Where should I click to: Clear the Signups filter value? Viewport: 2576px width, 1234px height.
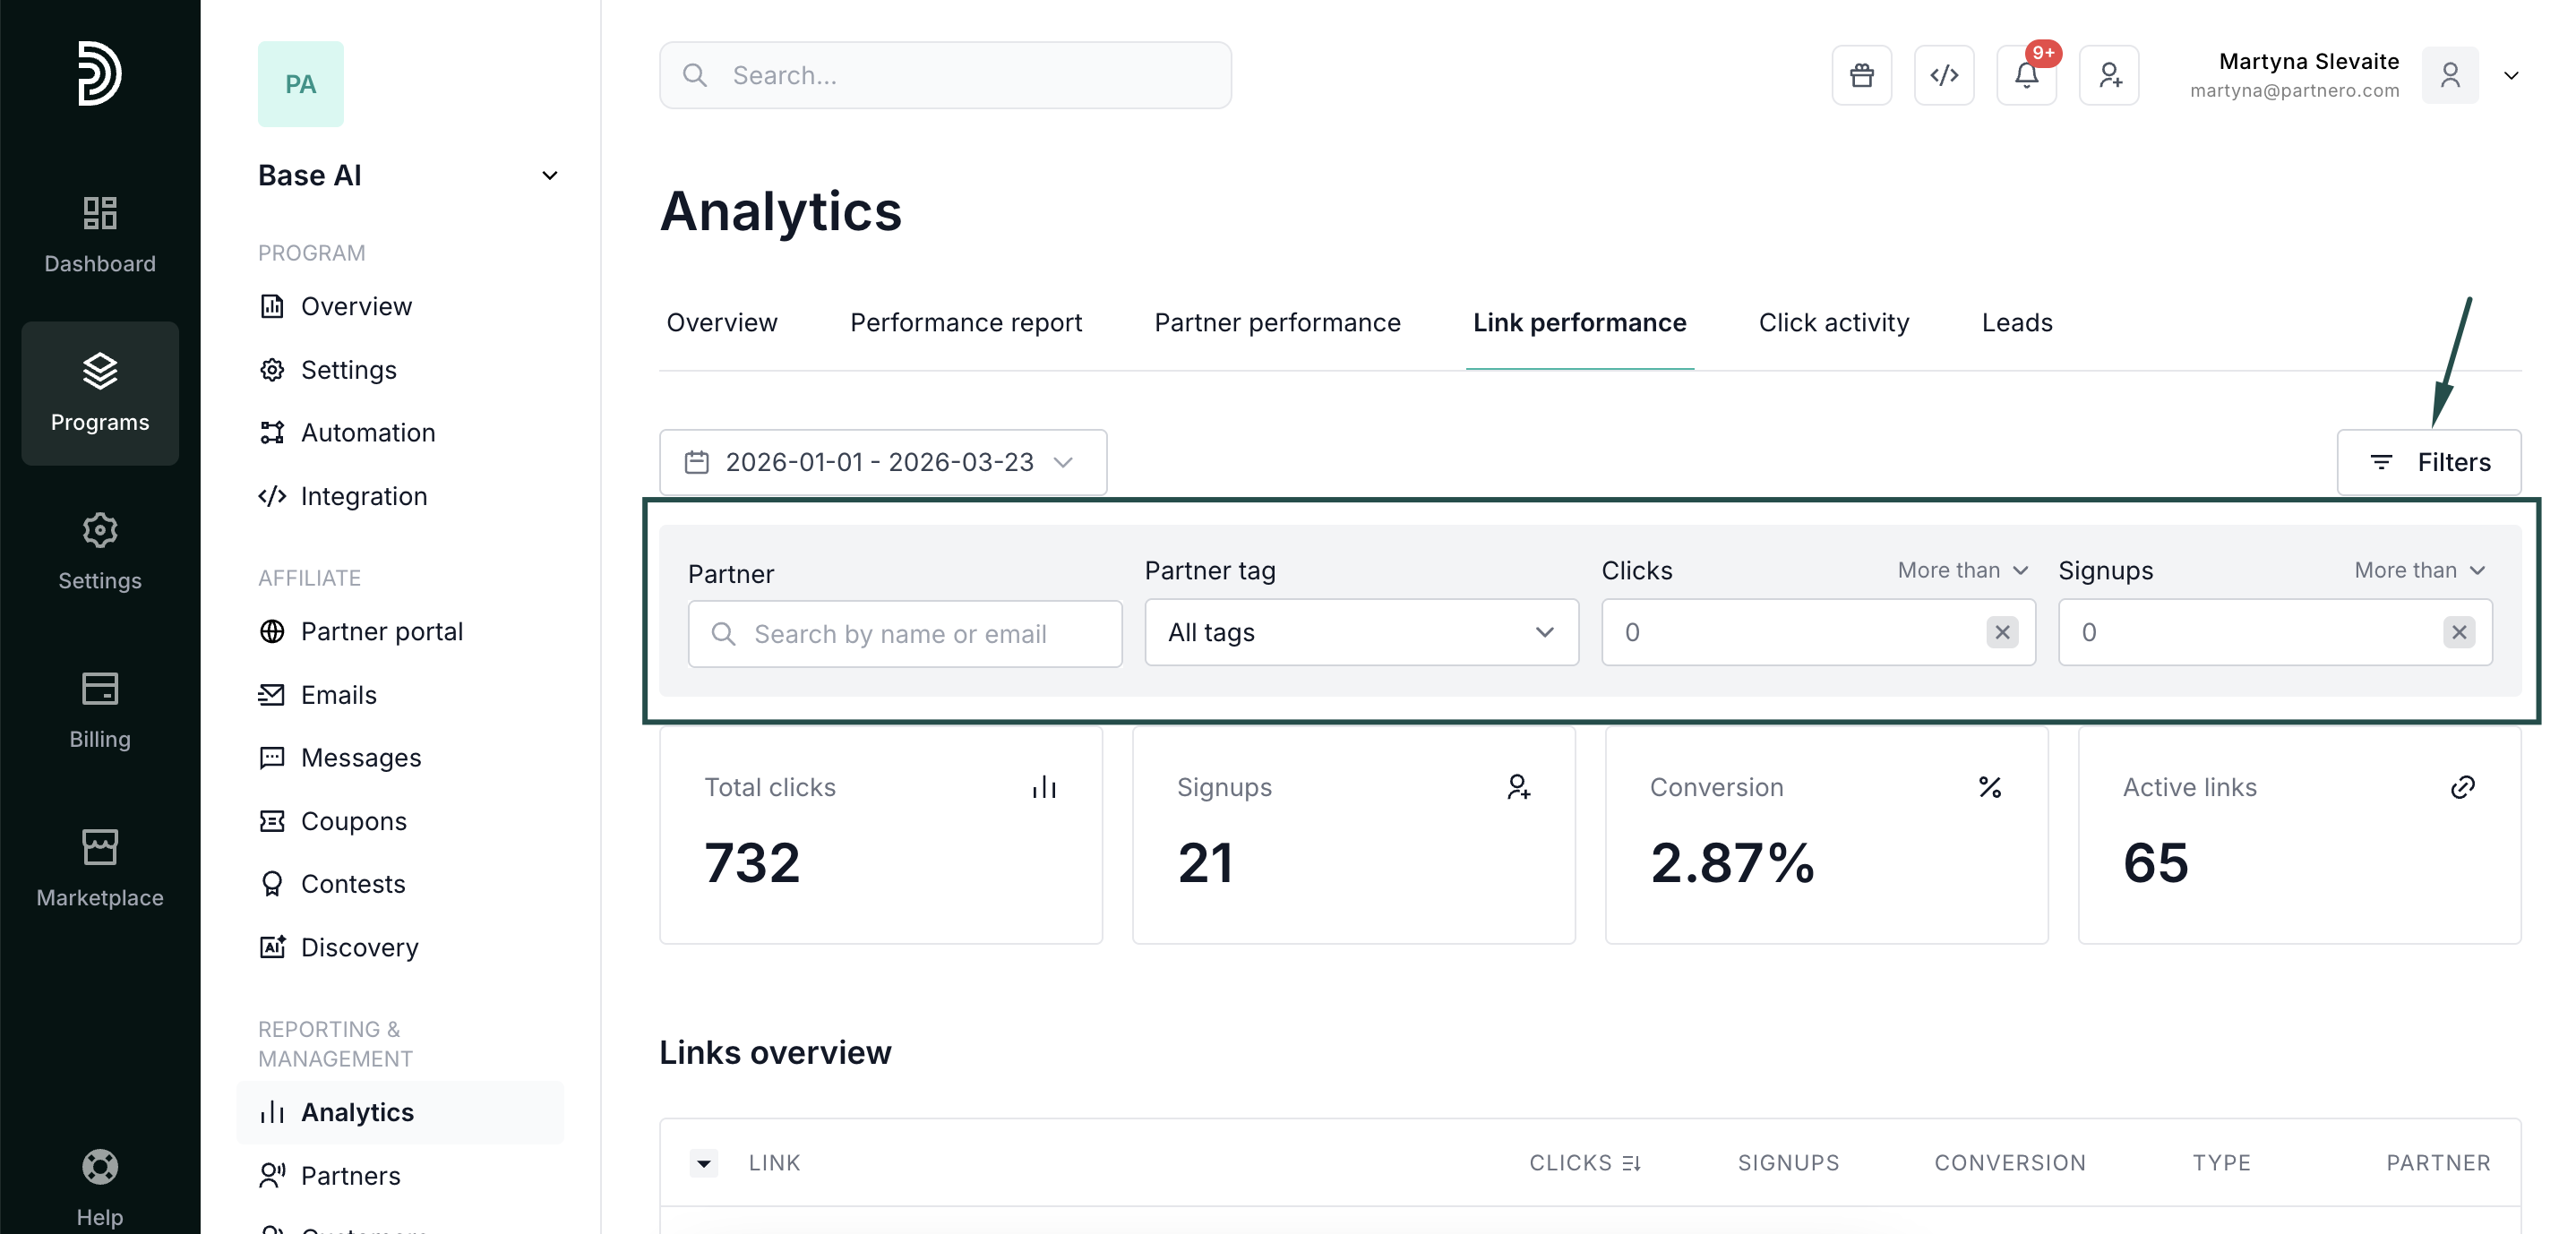[2458, 632]
